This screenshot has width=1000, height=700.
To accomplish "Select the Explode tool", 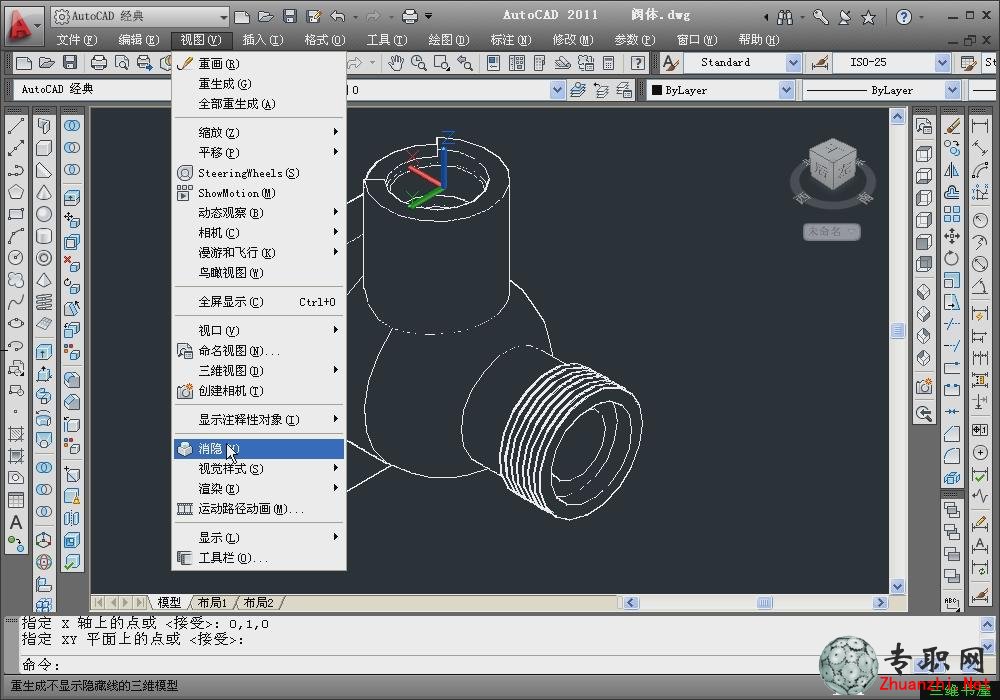I will 952,478.
